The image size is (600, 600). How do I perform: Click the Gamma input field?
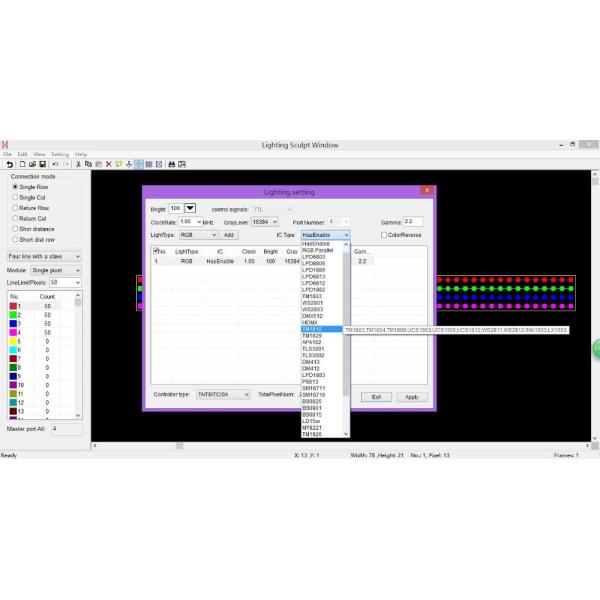[413, 222]
